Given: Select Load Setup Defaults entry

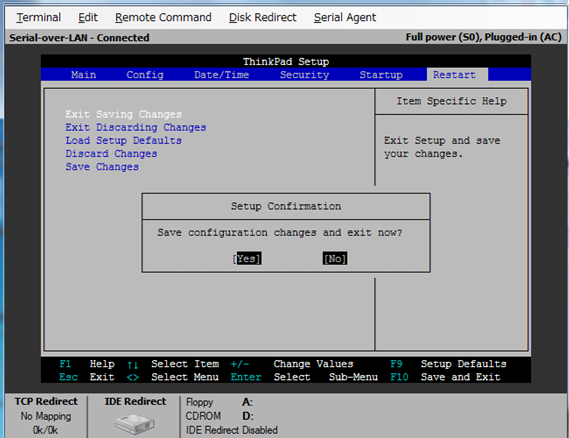Looking at the screenshot, I should coord(123,140).
